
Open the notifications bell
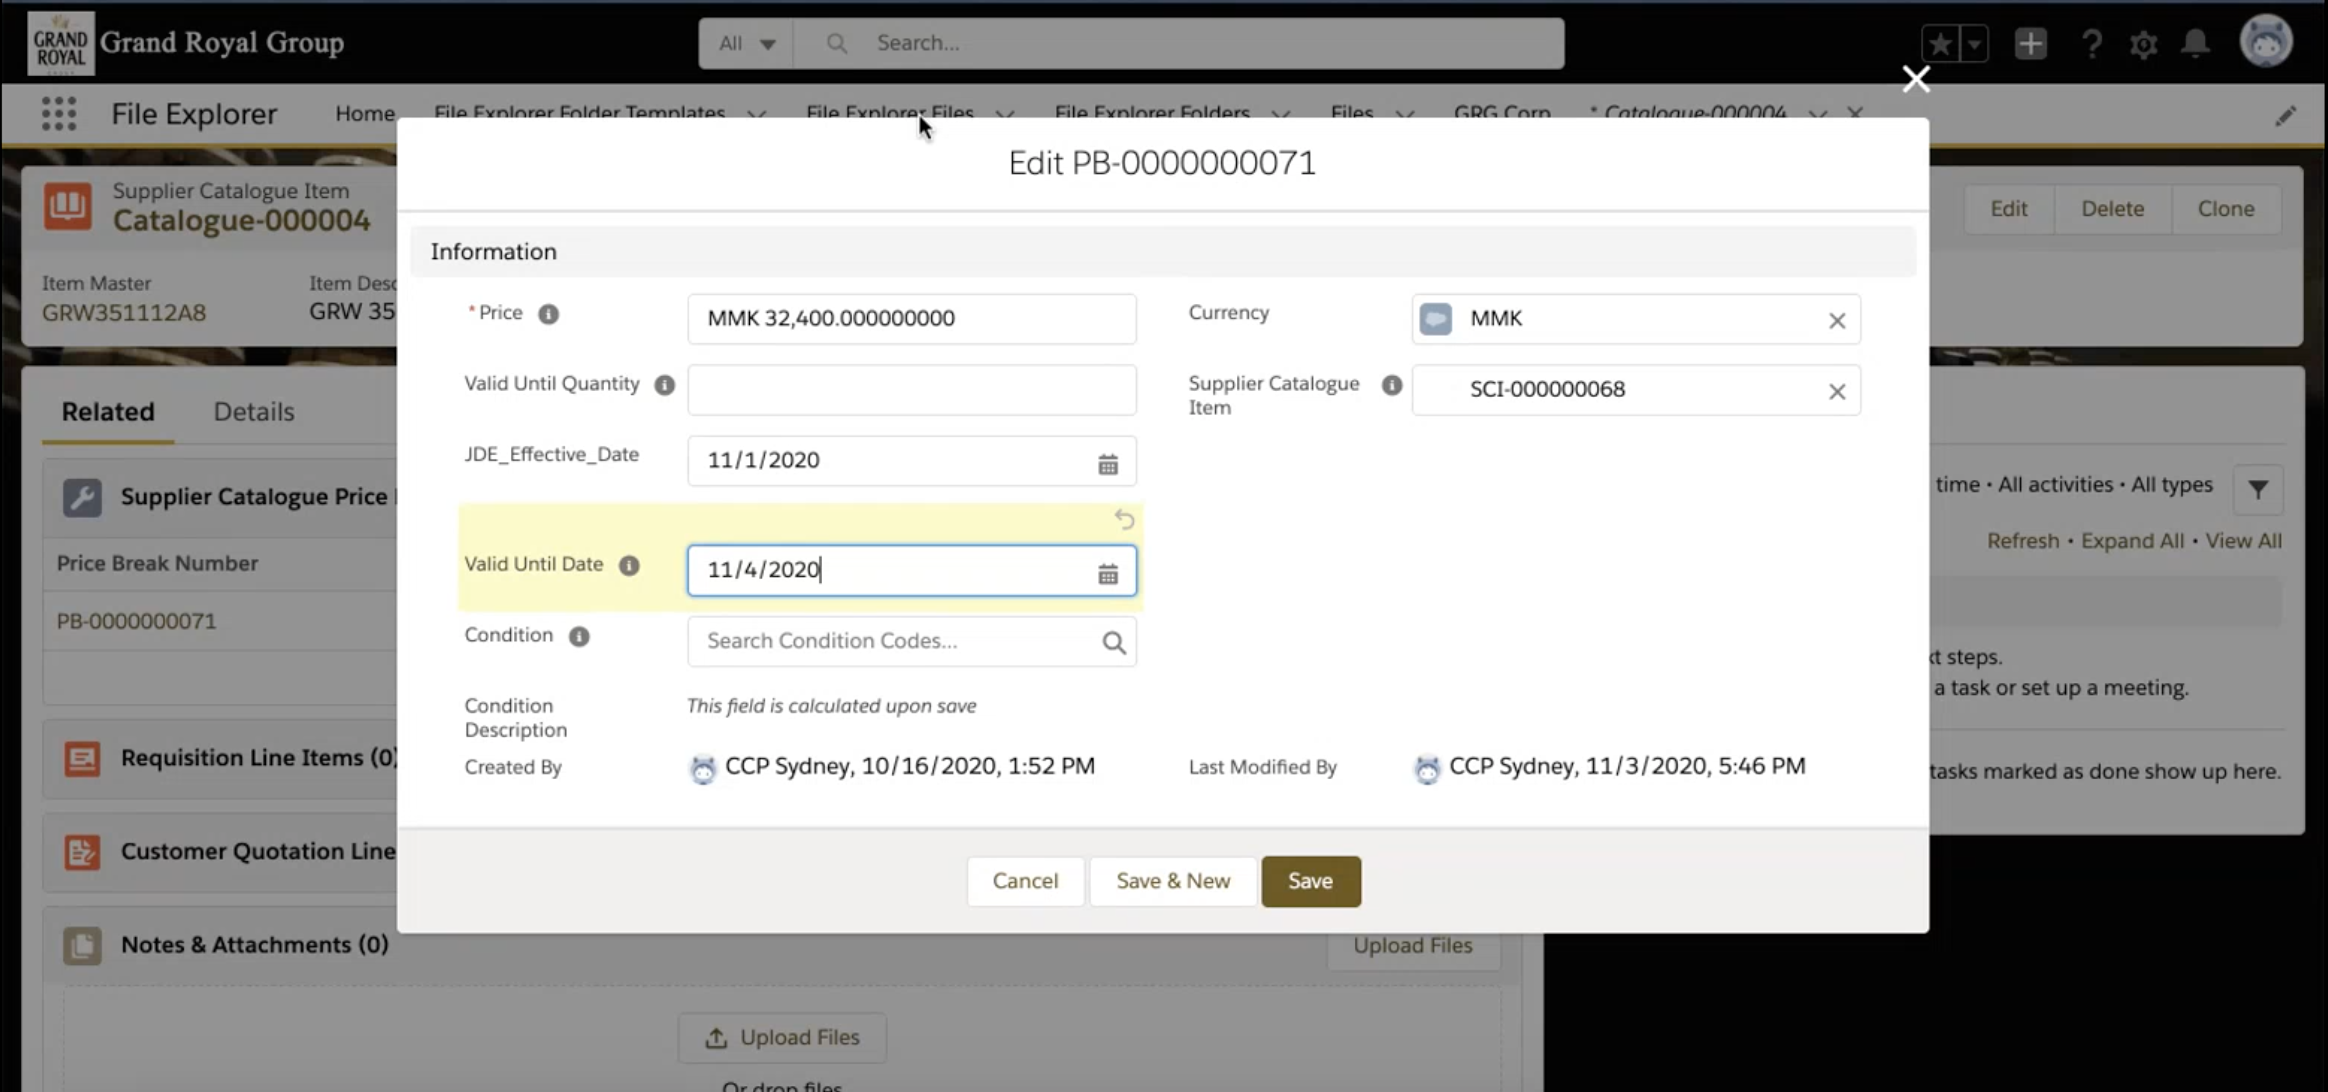tap(2195, 44)
